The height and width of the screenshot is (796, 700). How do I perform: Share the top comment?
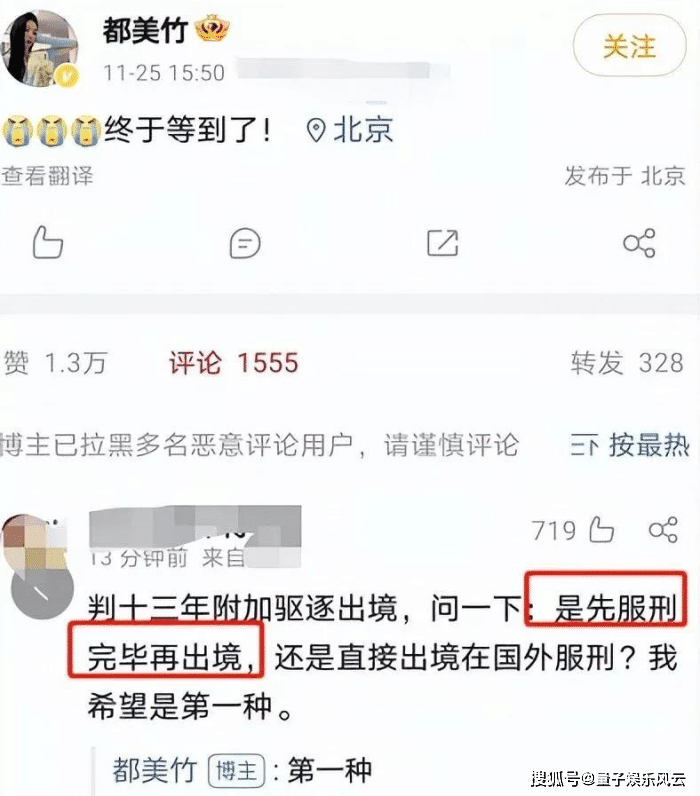click(663, 530)
